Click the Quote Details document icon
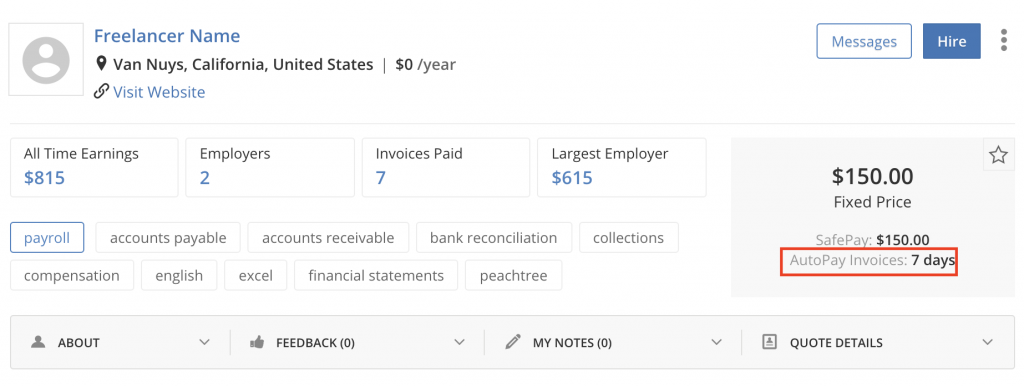The height and width of the screenshot is (386, 1024). [x=769, y=342]
